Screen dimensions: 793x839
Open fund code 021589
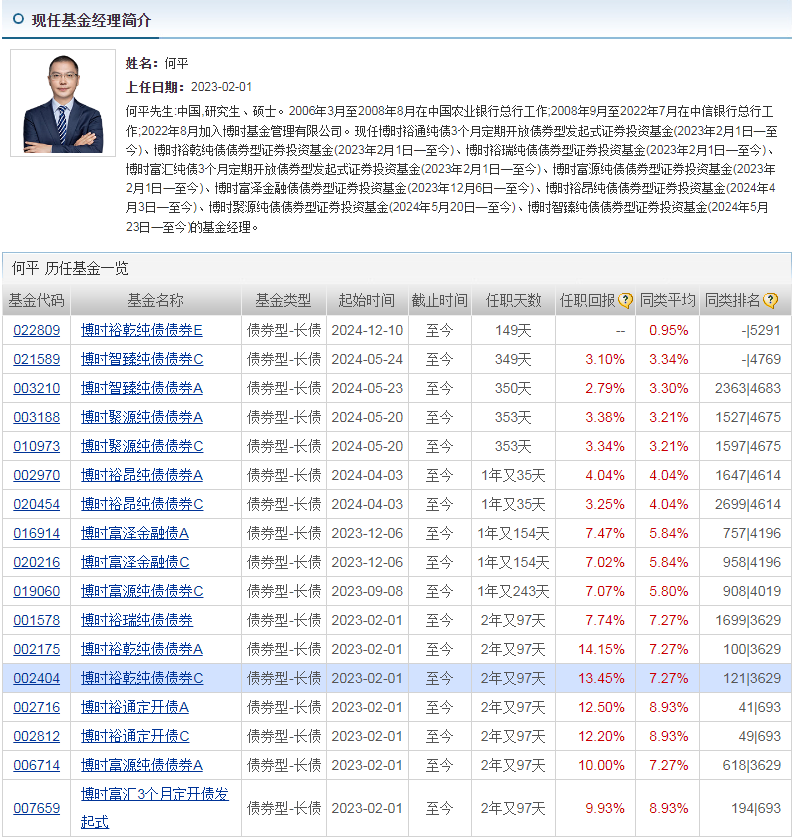coord(36,359)
